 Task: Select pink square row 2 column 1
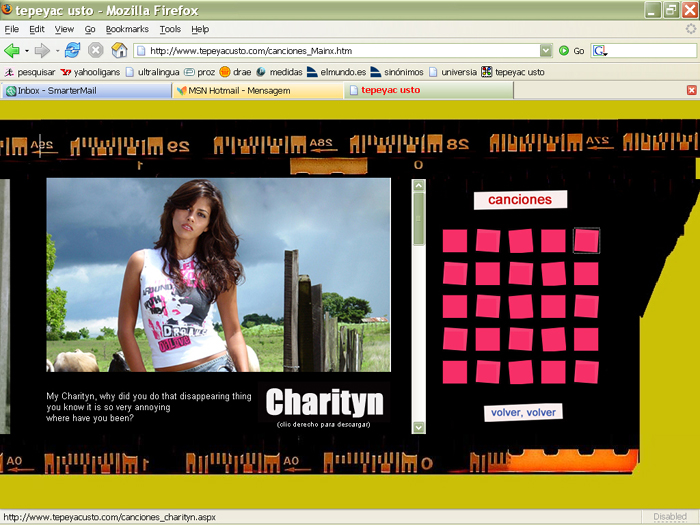[455, 273]
